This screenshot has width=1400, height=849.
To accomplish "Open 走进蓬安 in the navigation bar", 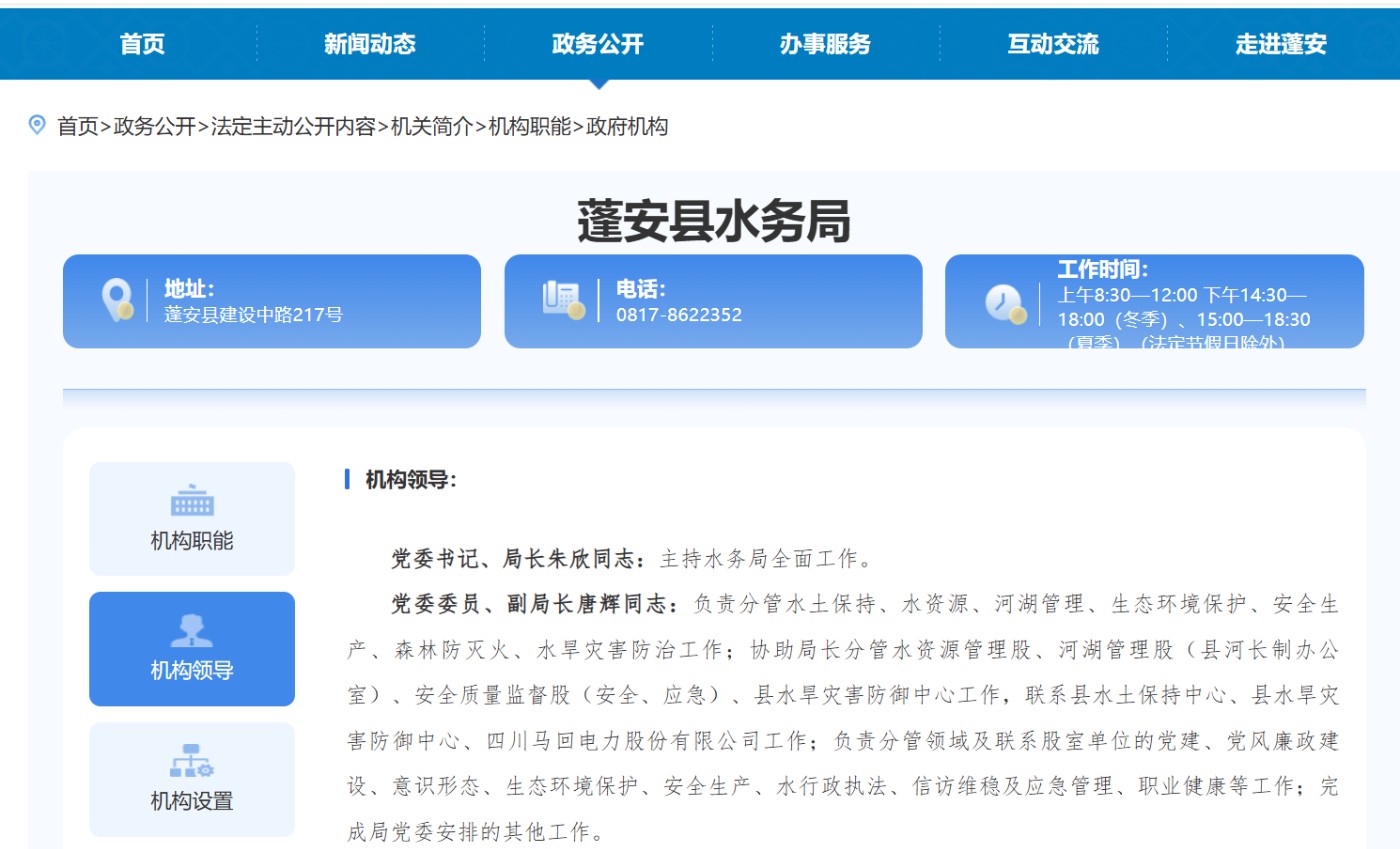I will coord(1281,44).
